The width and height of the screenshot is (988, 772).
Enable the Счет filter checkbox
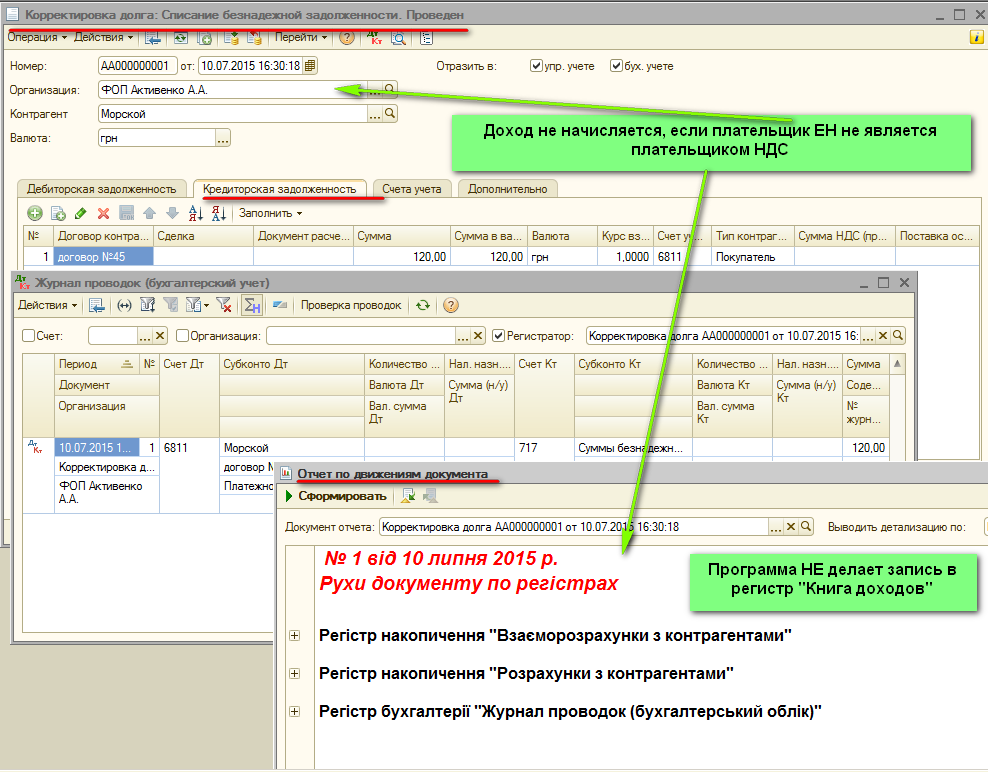point(28,336)
